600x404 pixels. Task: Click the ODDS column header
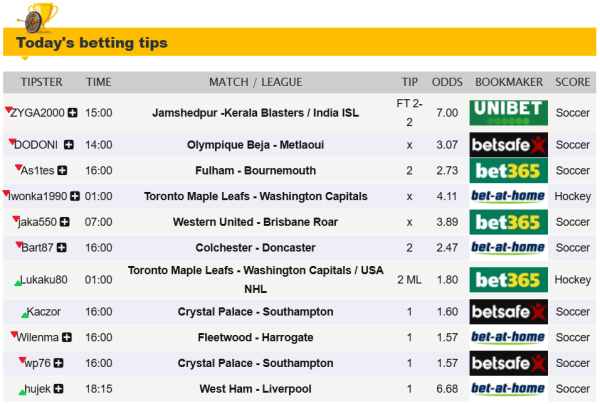(447, 82)
